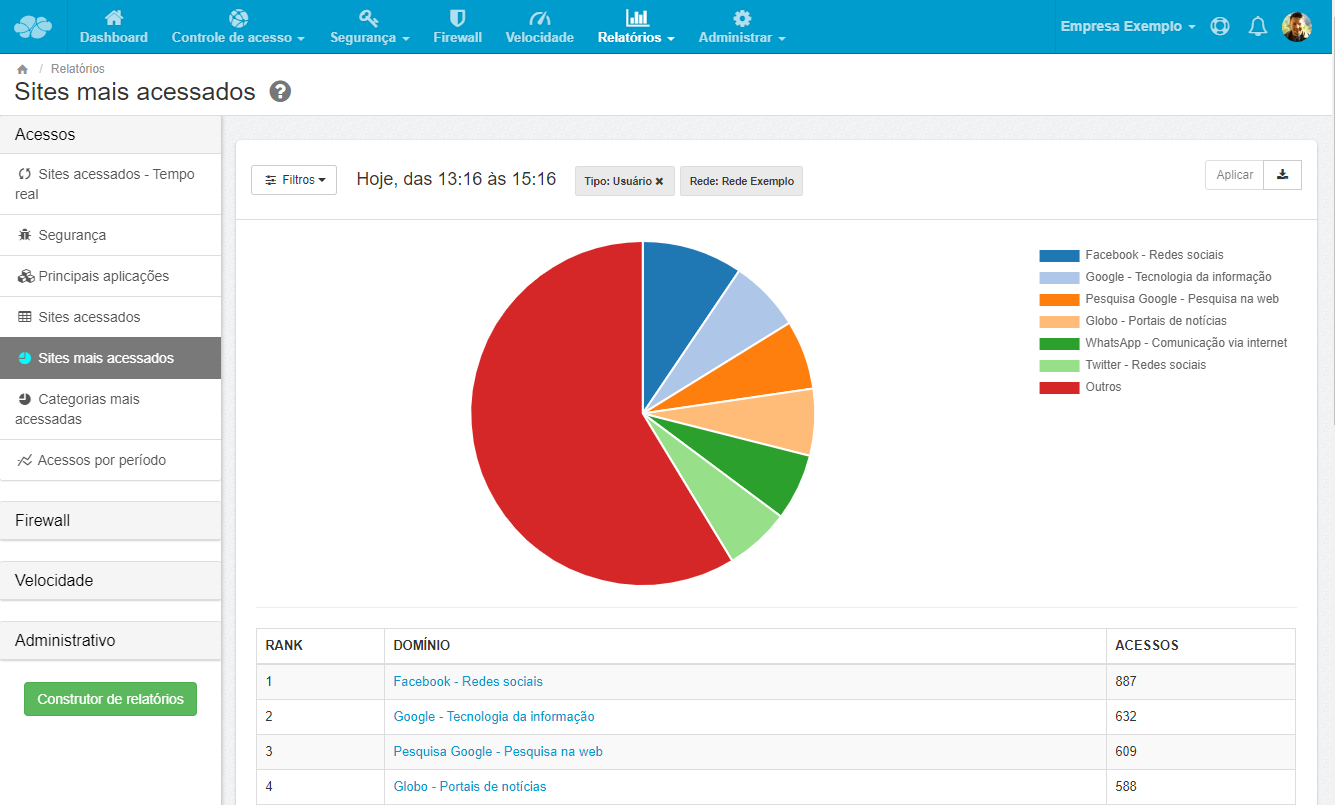Open the Dashboard home icon
The height and width of the screenshot is (805, 1335).
114,18
